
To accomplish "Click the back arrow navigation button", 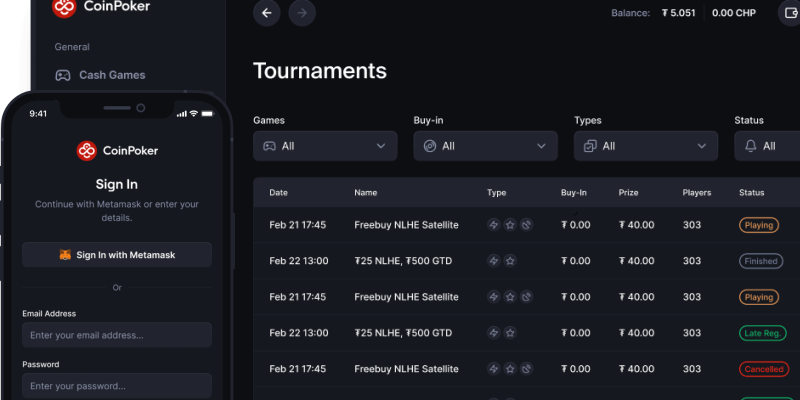I will coord(266,13).
